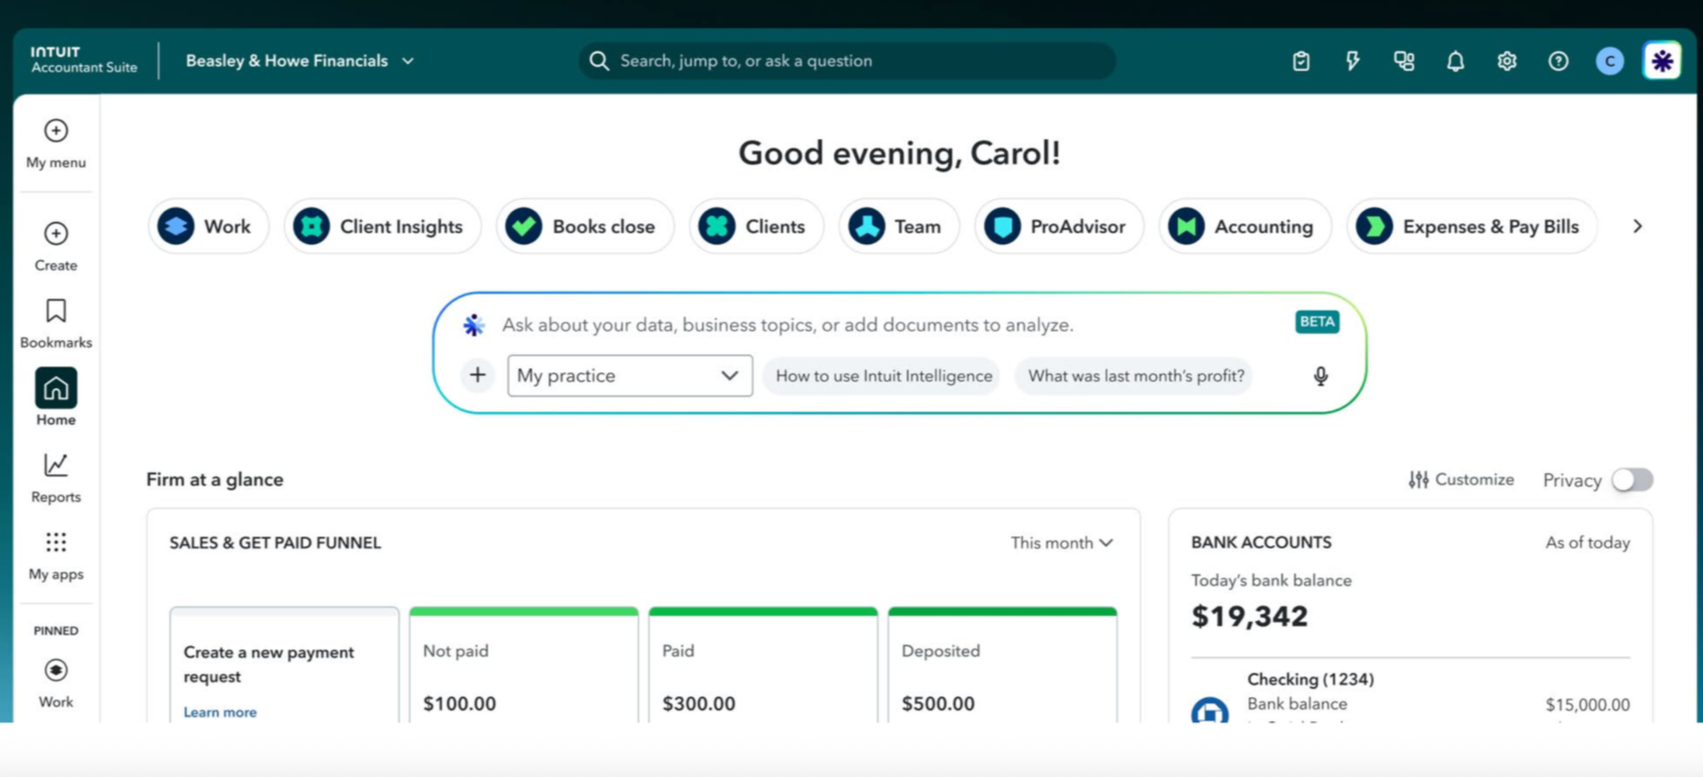Screen dimensions: 1703x777
Task: Open pinned Work item in sidebar
Action: coord(56,683)
